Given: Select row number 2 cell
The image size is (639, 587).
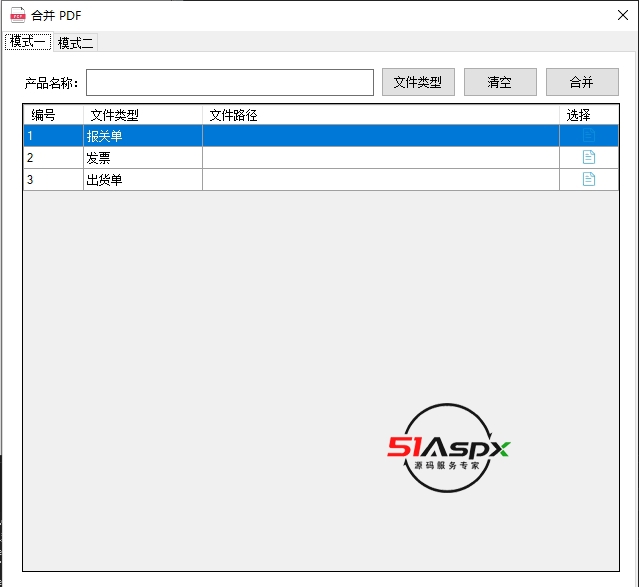Looking at the screenshot, I should 53,157.
